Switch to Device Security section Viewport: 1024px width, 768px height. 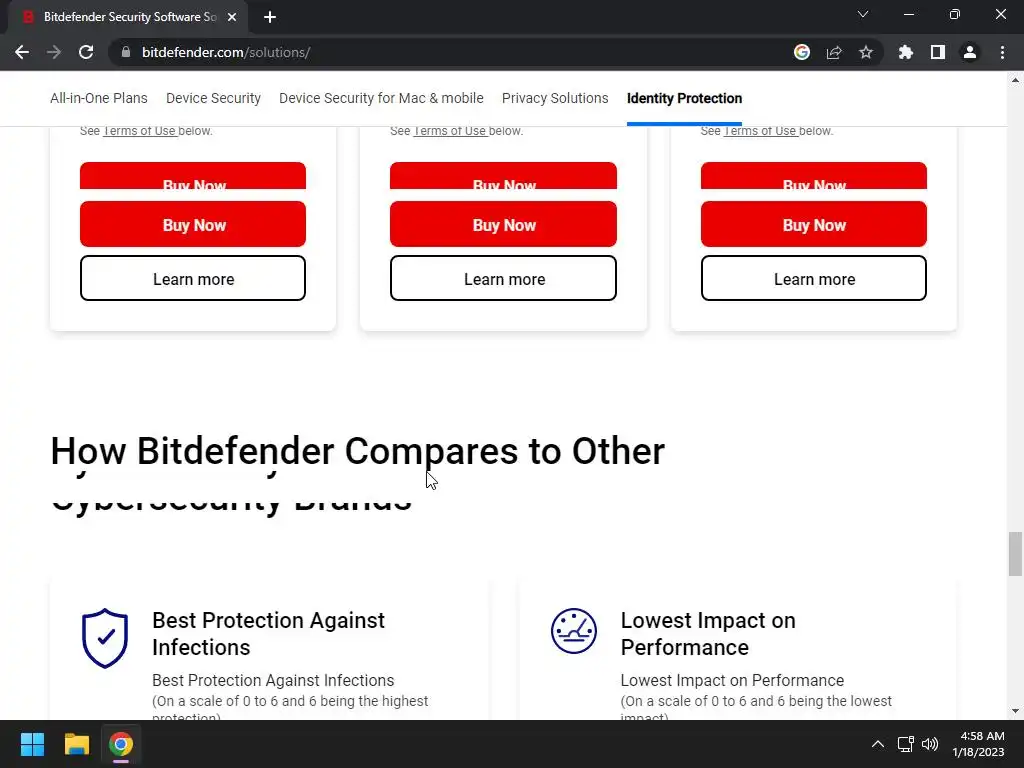[x=214, y=98]
